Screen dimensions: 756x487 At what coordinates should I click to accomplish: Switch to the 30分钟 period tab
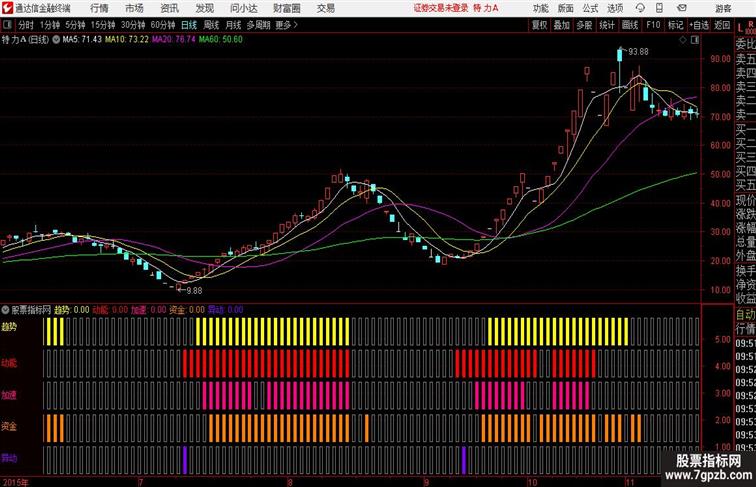tap(133, 25)
